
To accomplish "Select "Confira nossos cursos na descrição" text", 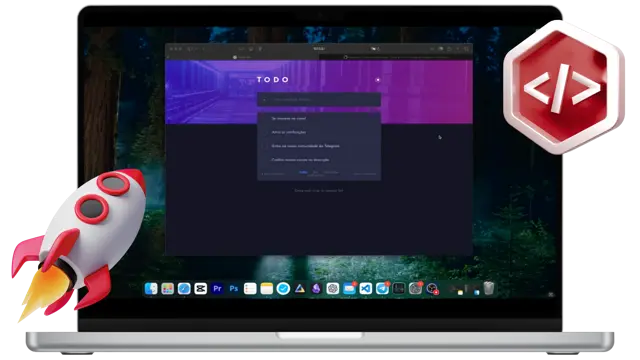I will 300,160.
